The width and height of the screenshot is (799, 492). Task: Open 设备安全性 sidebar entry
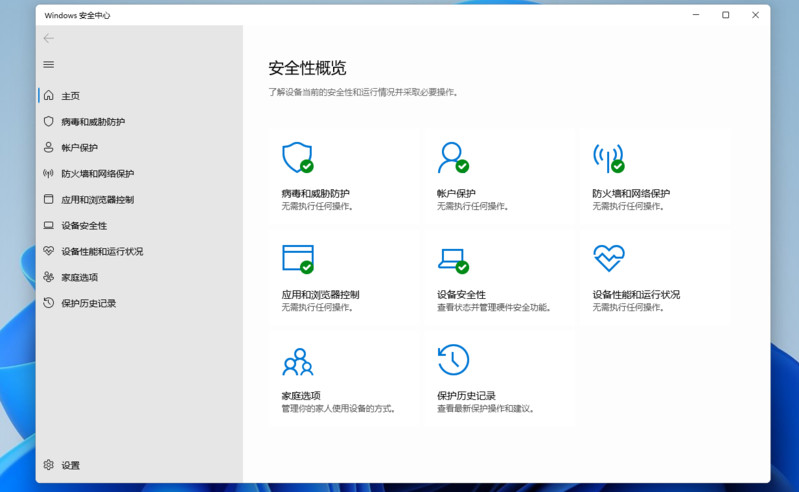coord(83,226)
